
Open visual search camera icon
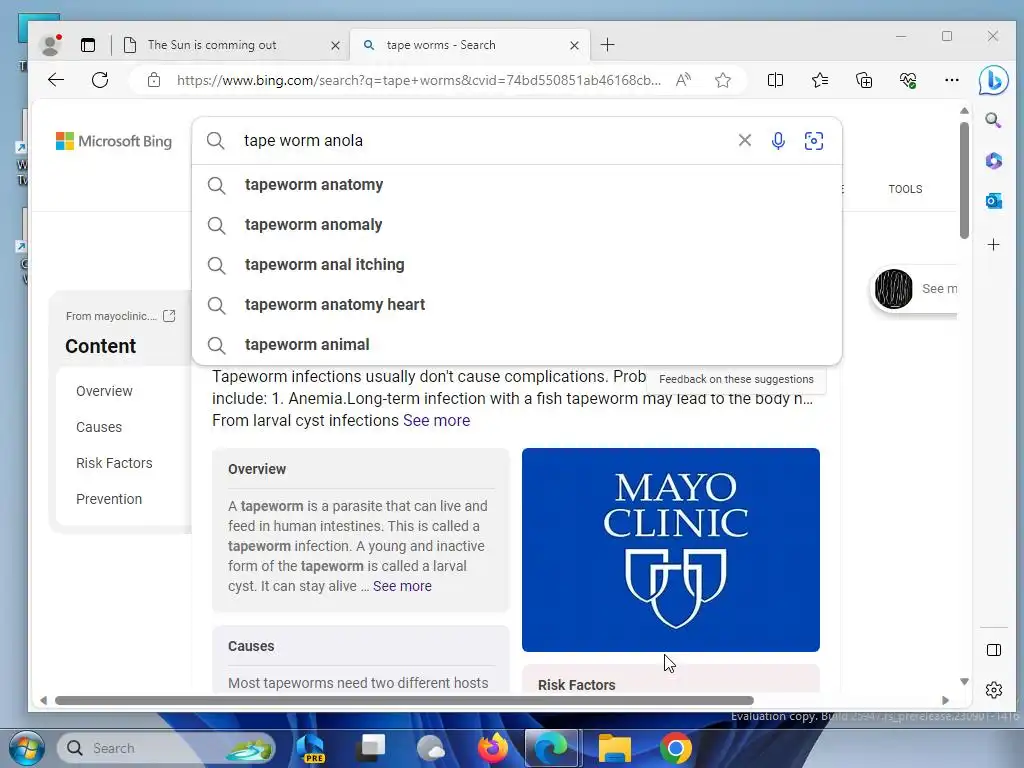pyautogui.click(x=813, y=140)
